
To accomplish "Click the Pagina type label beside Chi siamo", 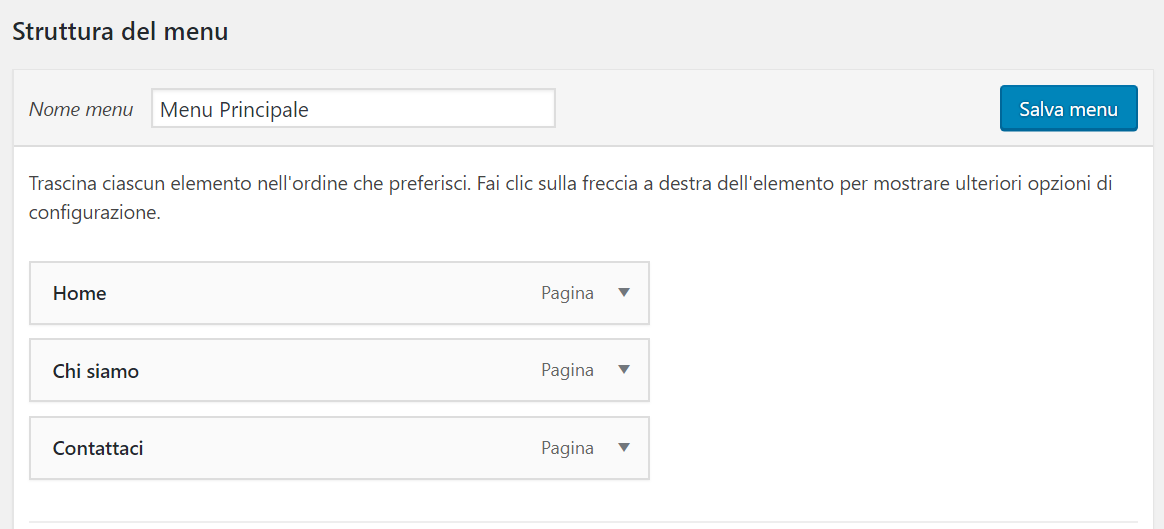I will [x=567, y=371].
